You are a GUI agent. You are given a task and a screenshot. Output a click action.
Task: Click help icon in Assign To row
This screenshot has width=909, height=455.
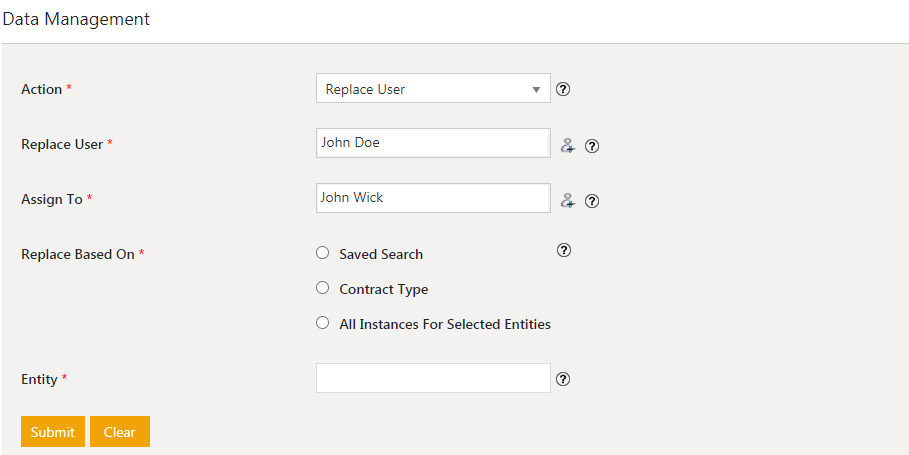tap(592, 201)
